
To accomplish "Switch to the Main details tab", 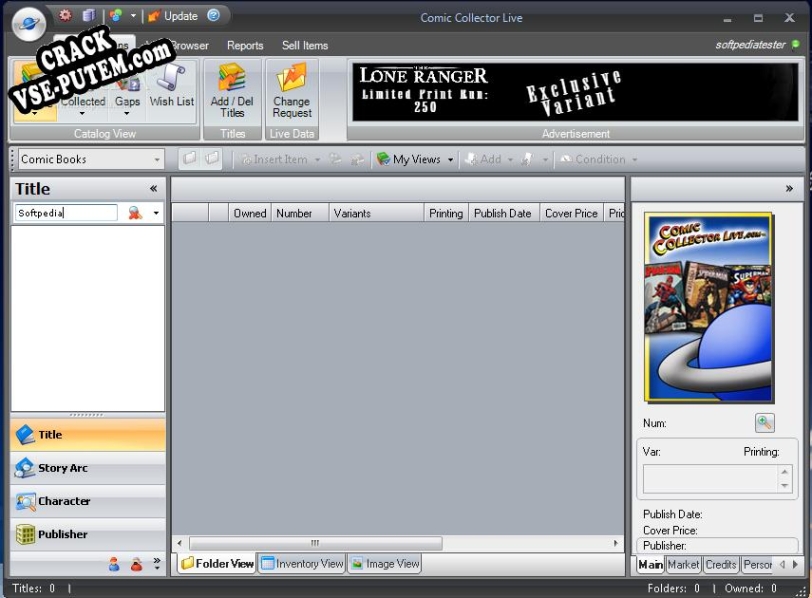I will 650,564.
